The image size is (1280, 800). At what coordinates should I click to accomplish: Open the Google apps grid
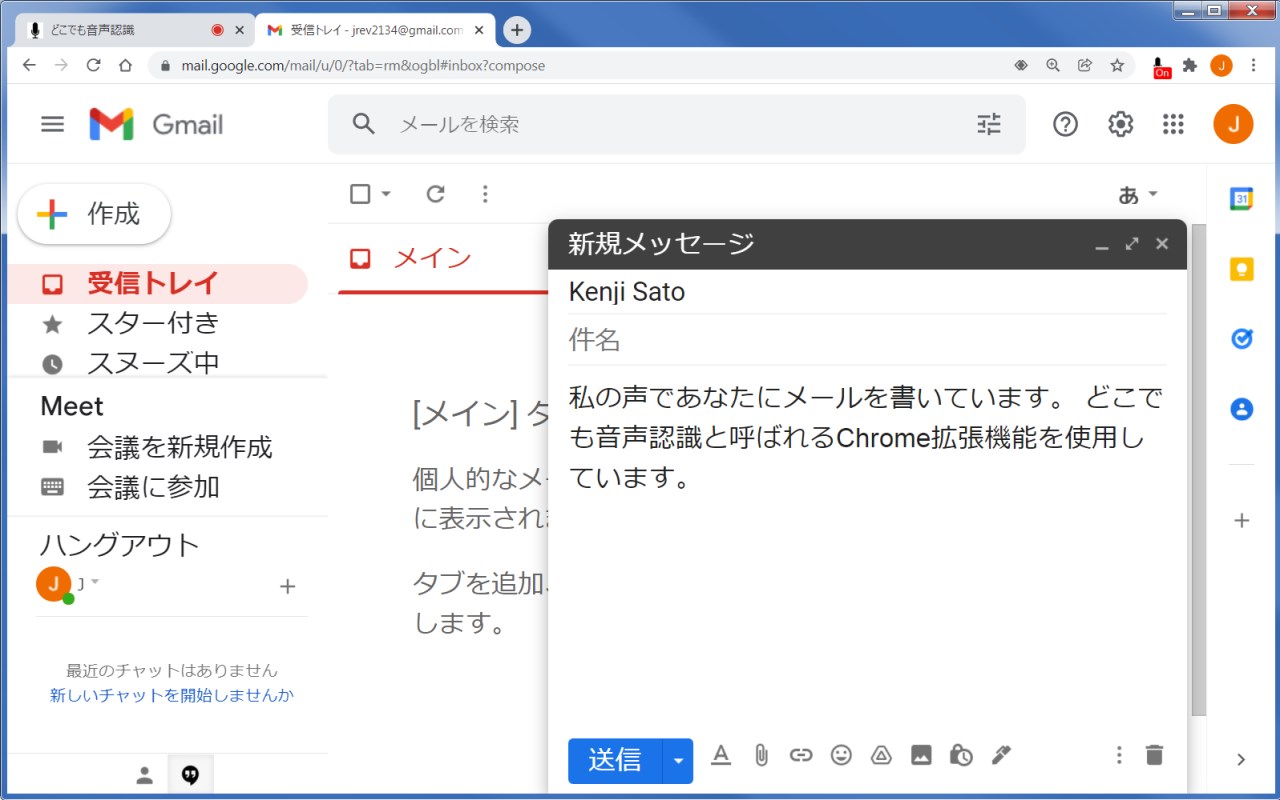pyautogui.click(x=1173, y=124)
